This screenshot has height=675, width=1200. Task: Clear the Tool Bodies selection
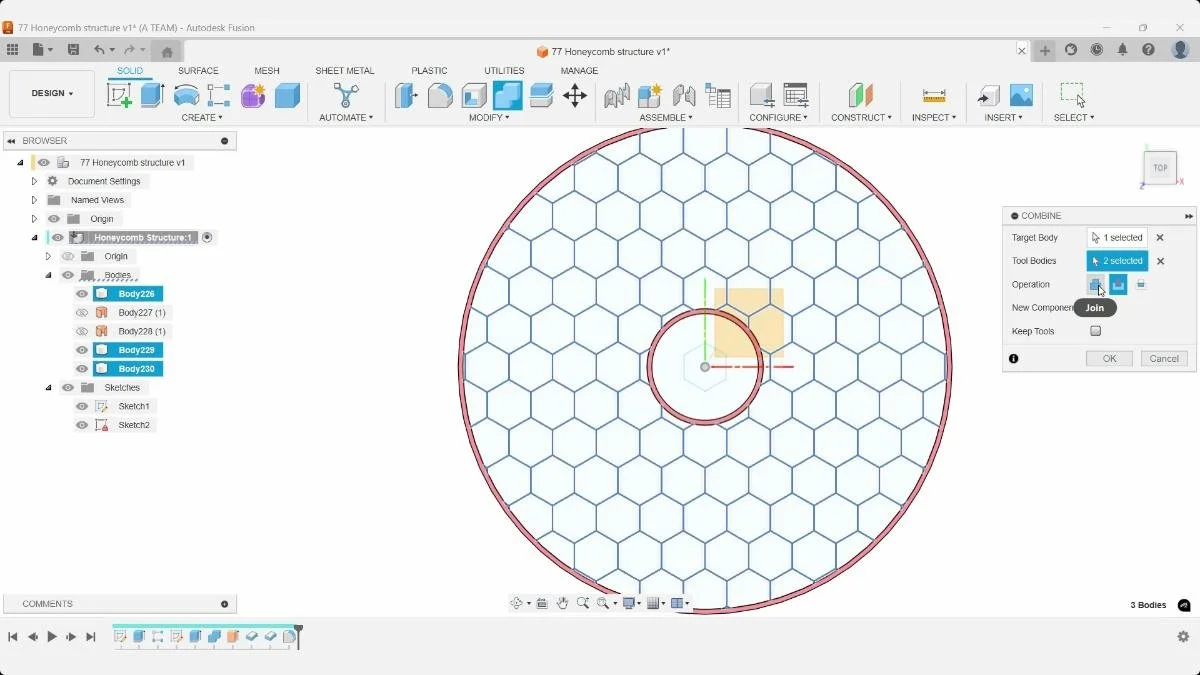[1160, 261]
